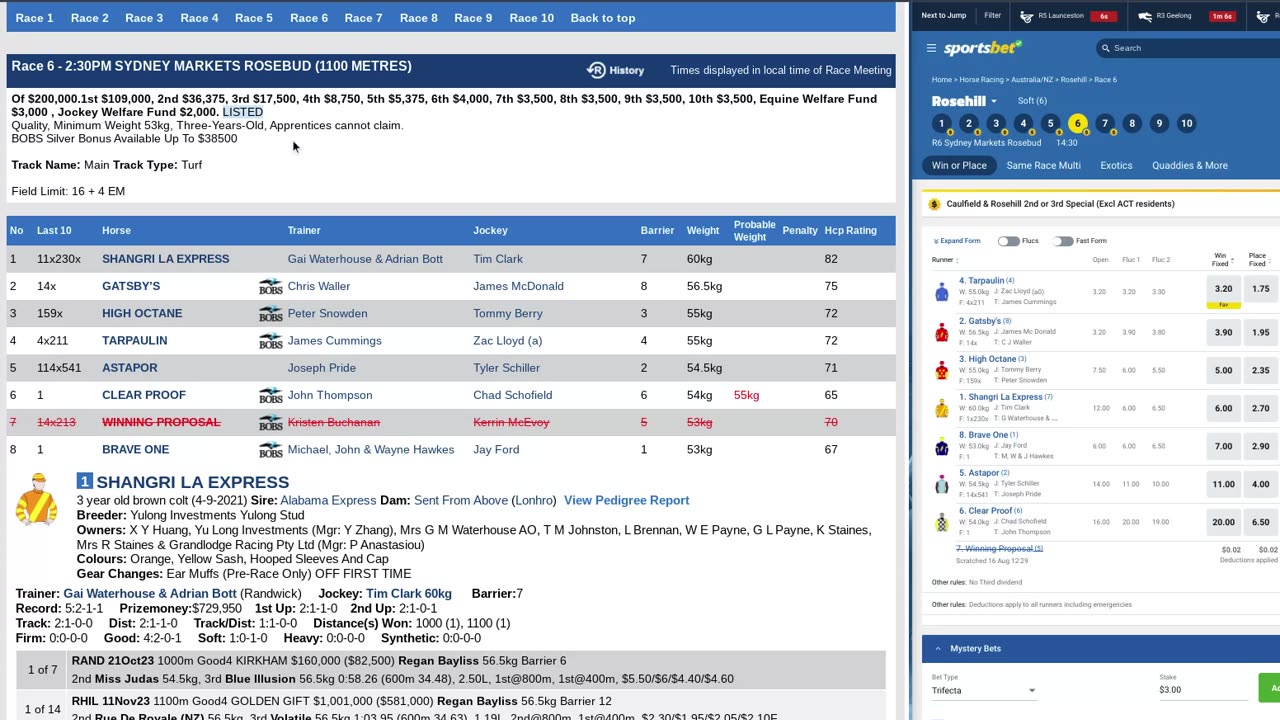Click BOBS logo next to Gatsby's
The width and height of the screenshot is (1280, 720).
point(270,286)
